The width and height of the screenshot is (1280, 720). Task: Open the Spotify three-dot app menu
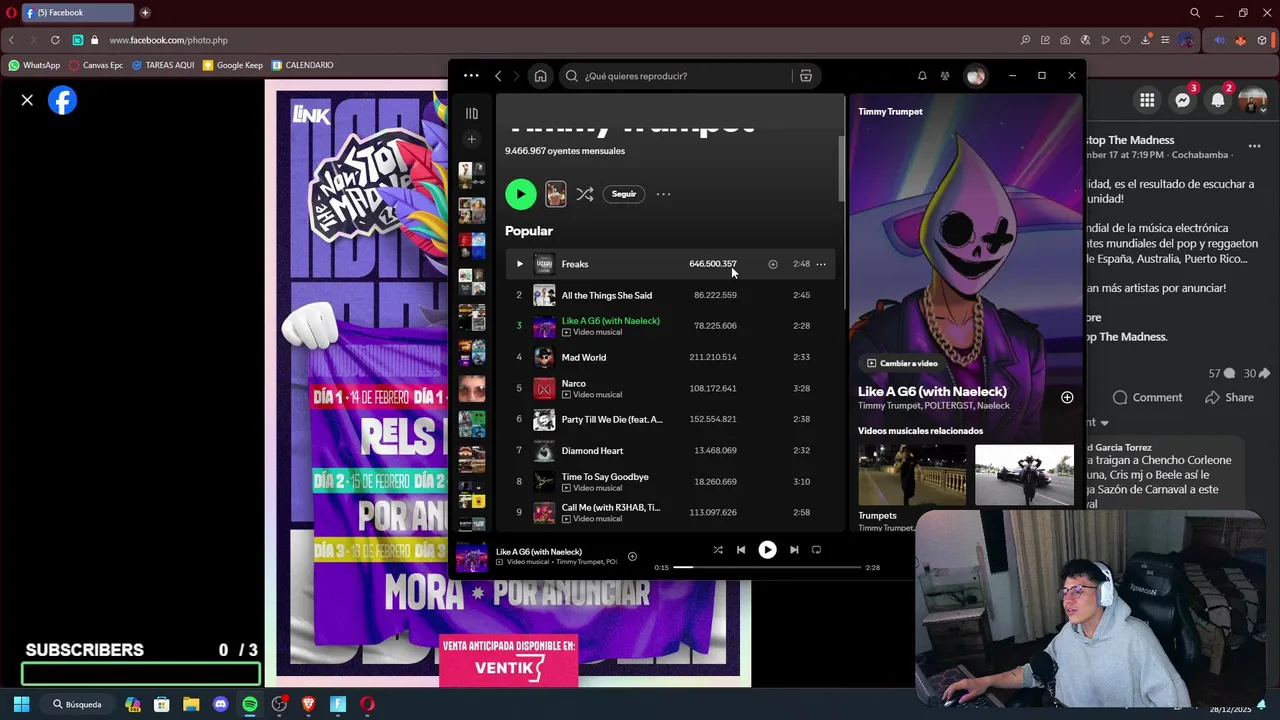coord(471,76)
